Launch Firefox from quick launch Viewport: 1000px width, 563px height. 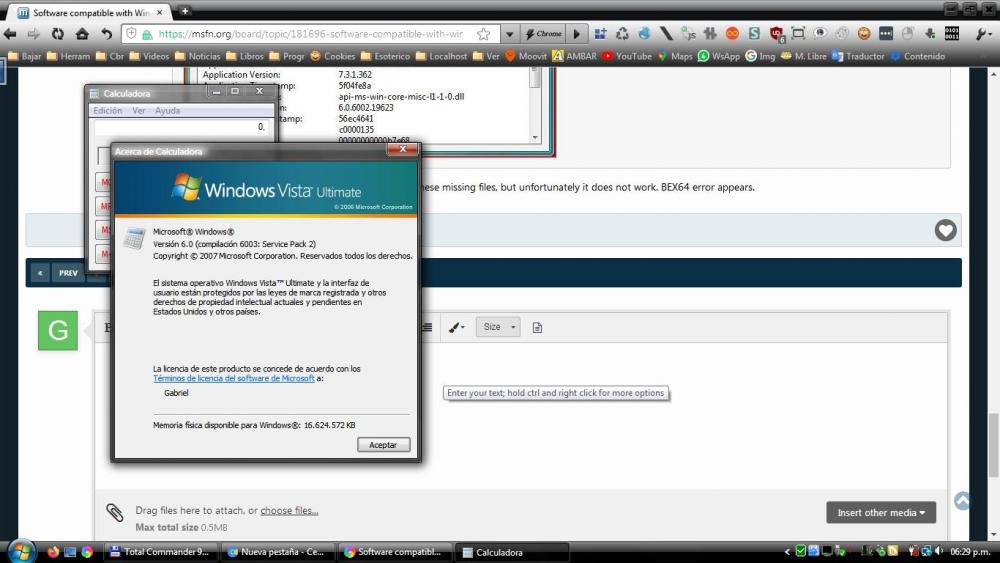(x=53, y=552)
